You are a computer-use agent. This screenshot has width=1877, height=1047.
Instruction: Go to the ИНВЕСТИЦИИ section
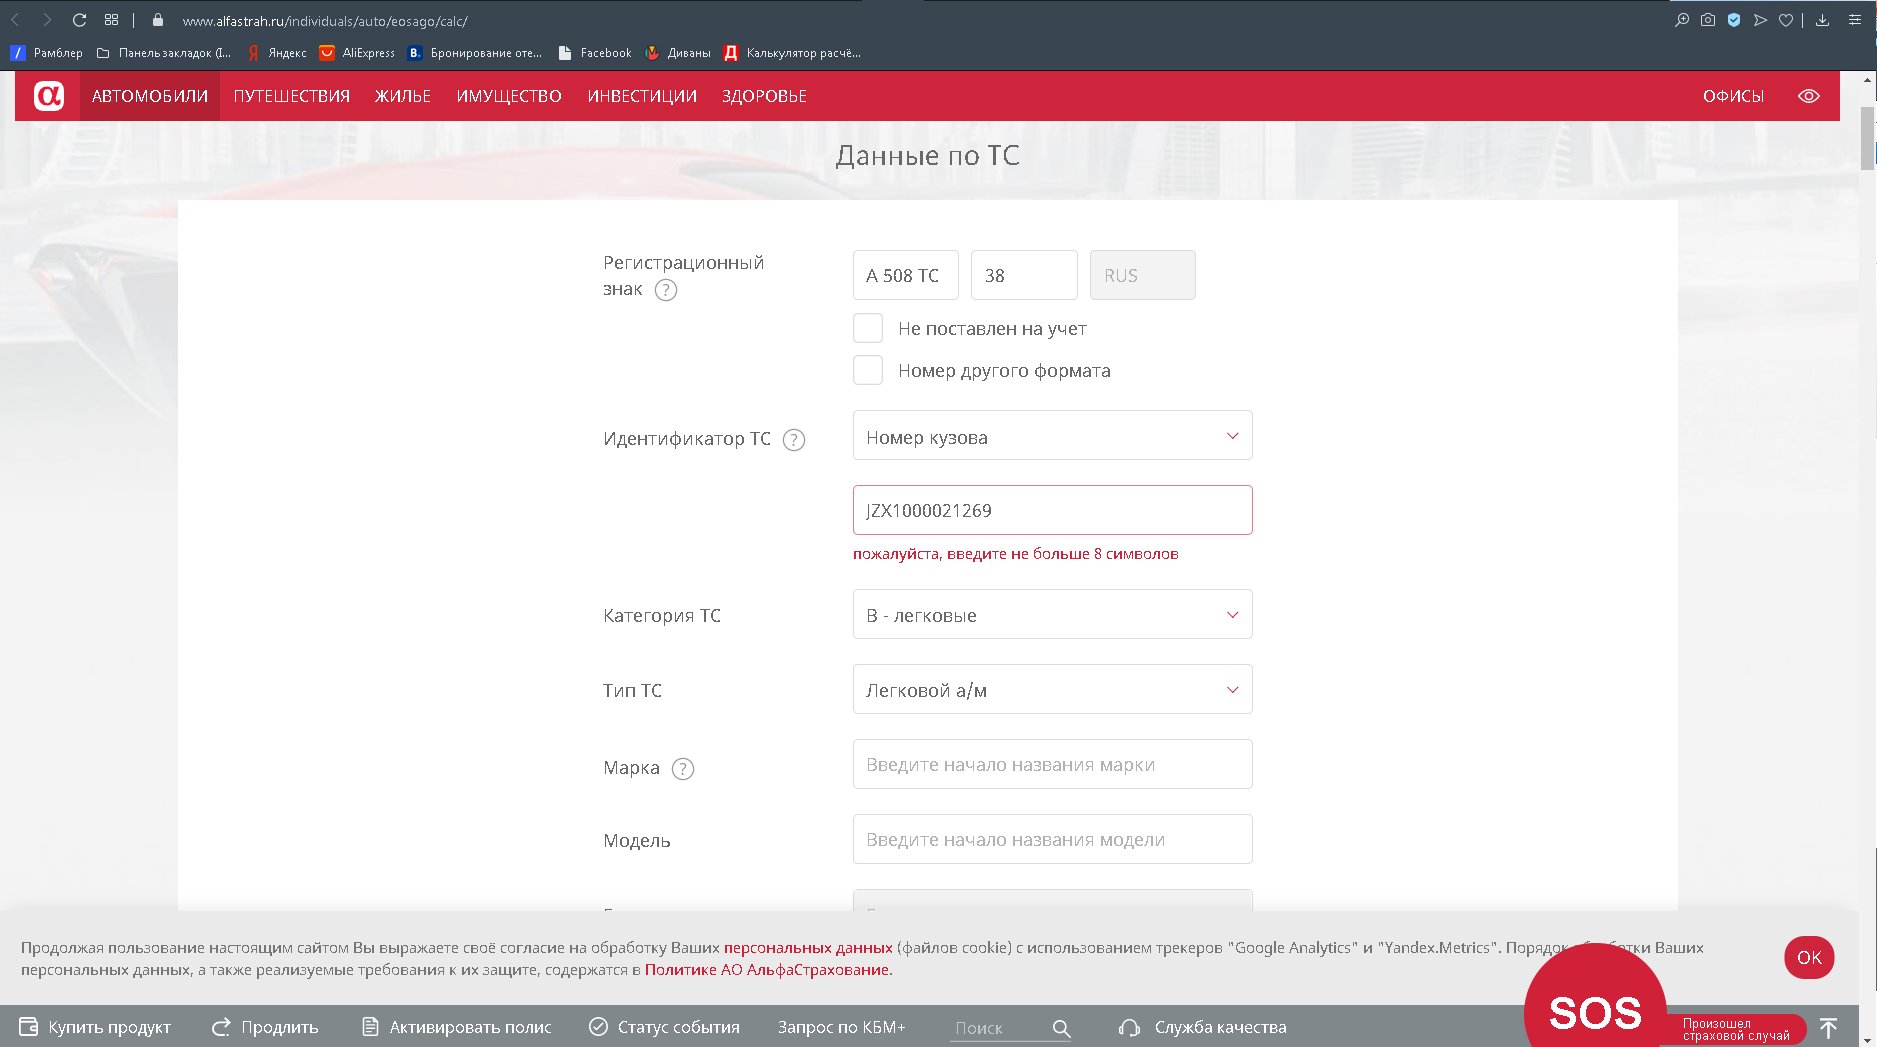(641, 96)
